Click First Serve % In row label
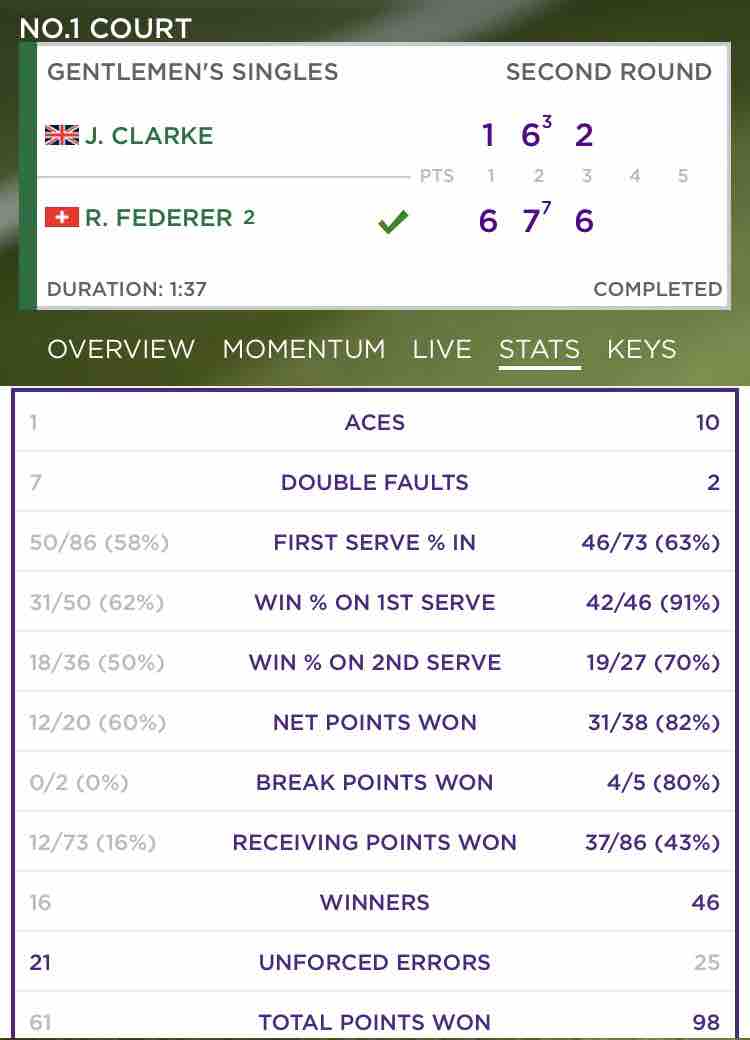750x1040 pixels. click(x=375, y=543)
